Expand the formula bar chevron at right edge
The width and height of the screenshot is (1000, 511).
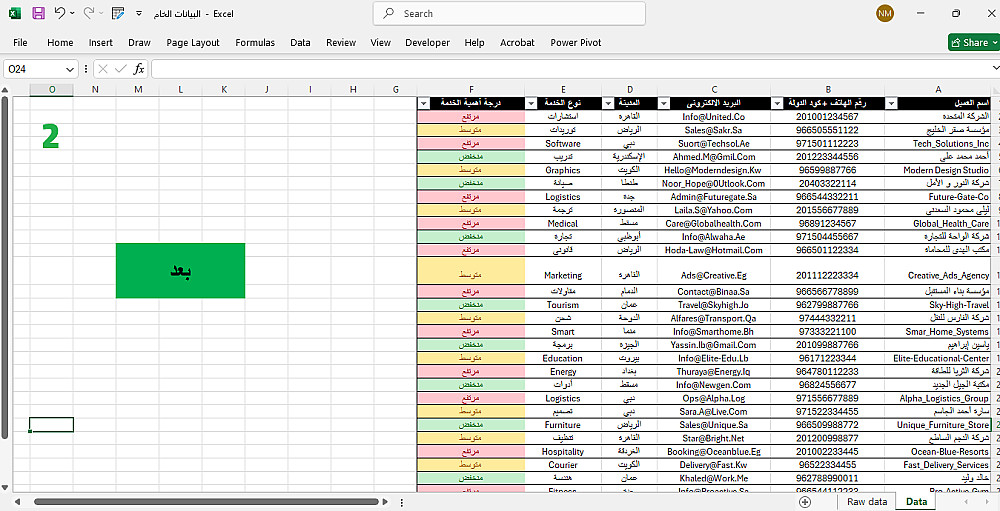996,69
